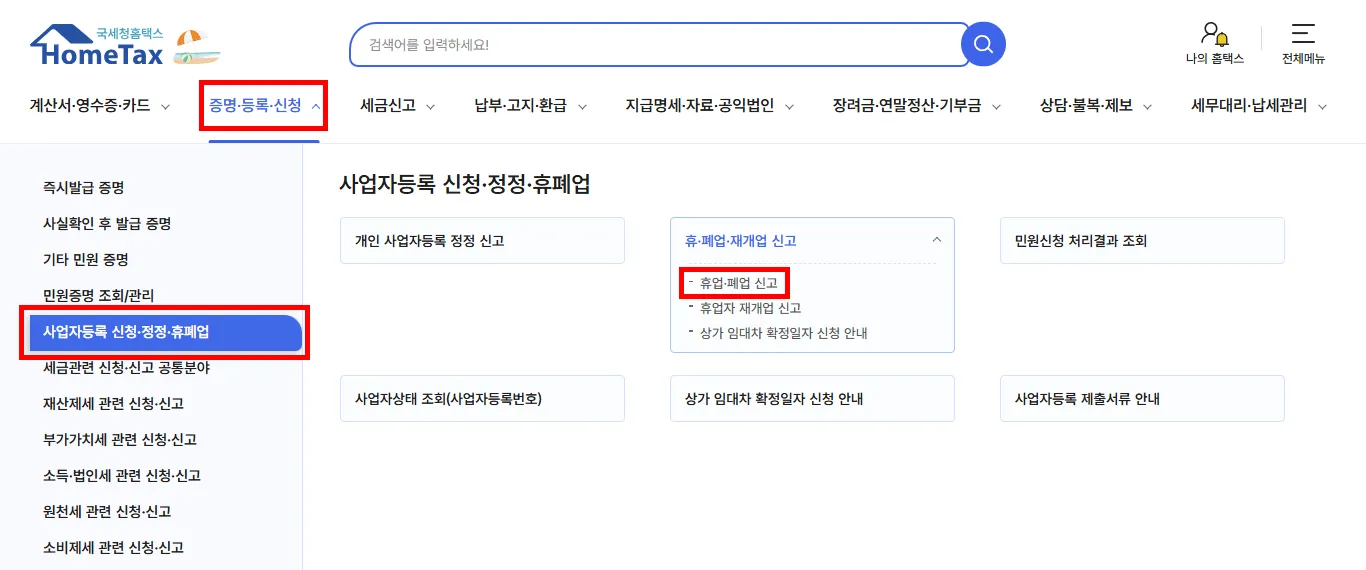
Task: Collapse 휴·폐업·재개업 신고 with its chevron
Action: coord(936,240)
